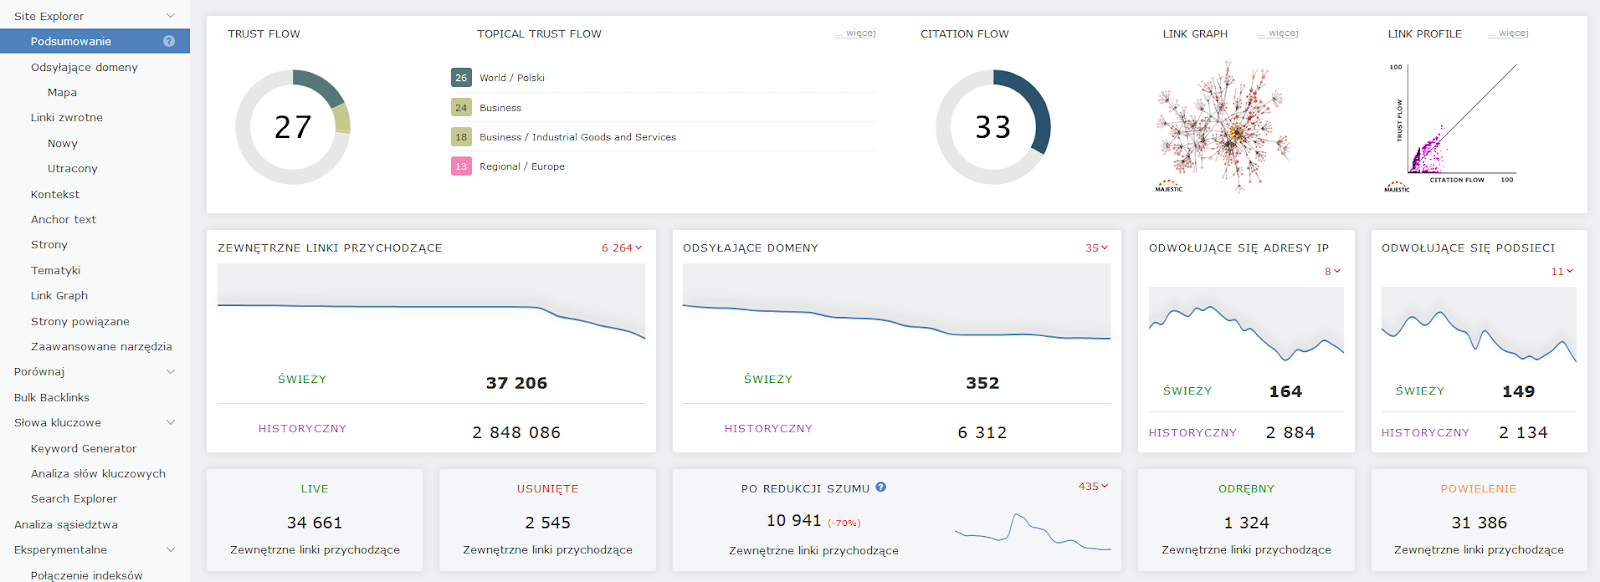Viewport: 1600px width, 582px height.
Task: Click the Po redukcji szumu sparkline
Action: tap(1032, 532)
